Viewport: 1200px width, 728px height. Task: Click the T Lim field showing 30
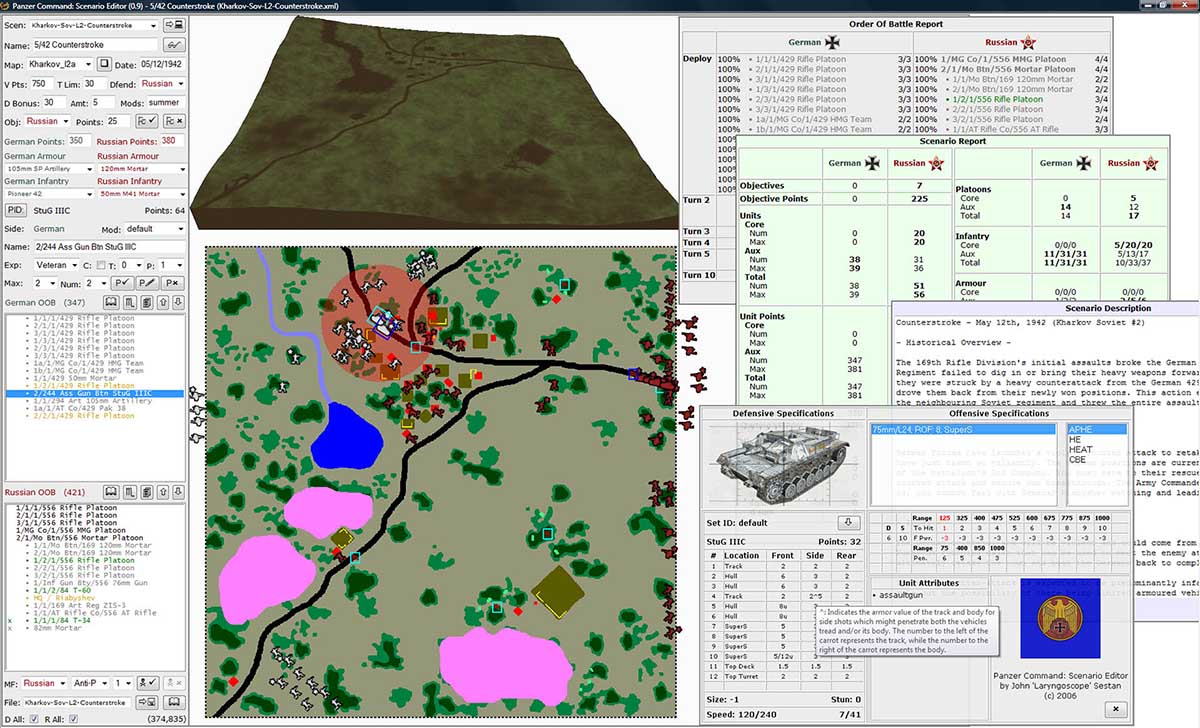(95, 83)
